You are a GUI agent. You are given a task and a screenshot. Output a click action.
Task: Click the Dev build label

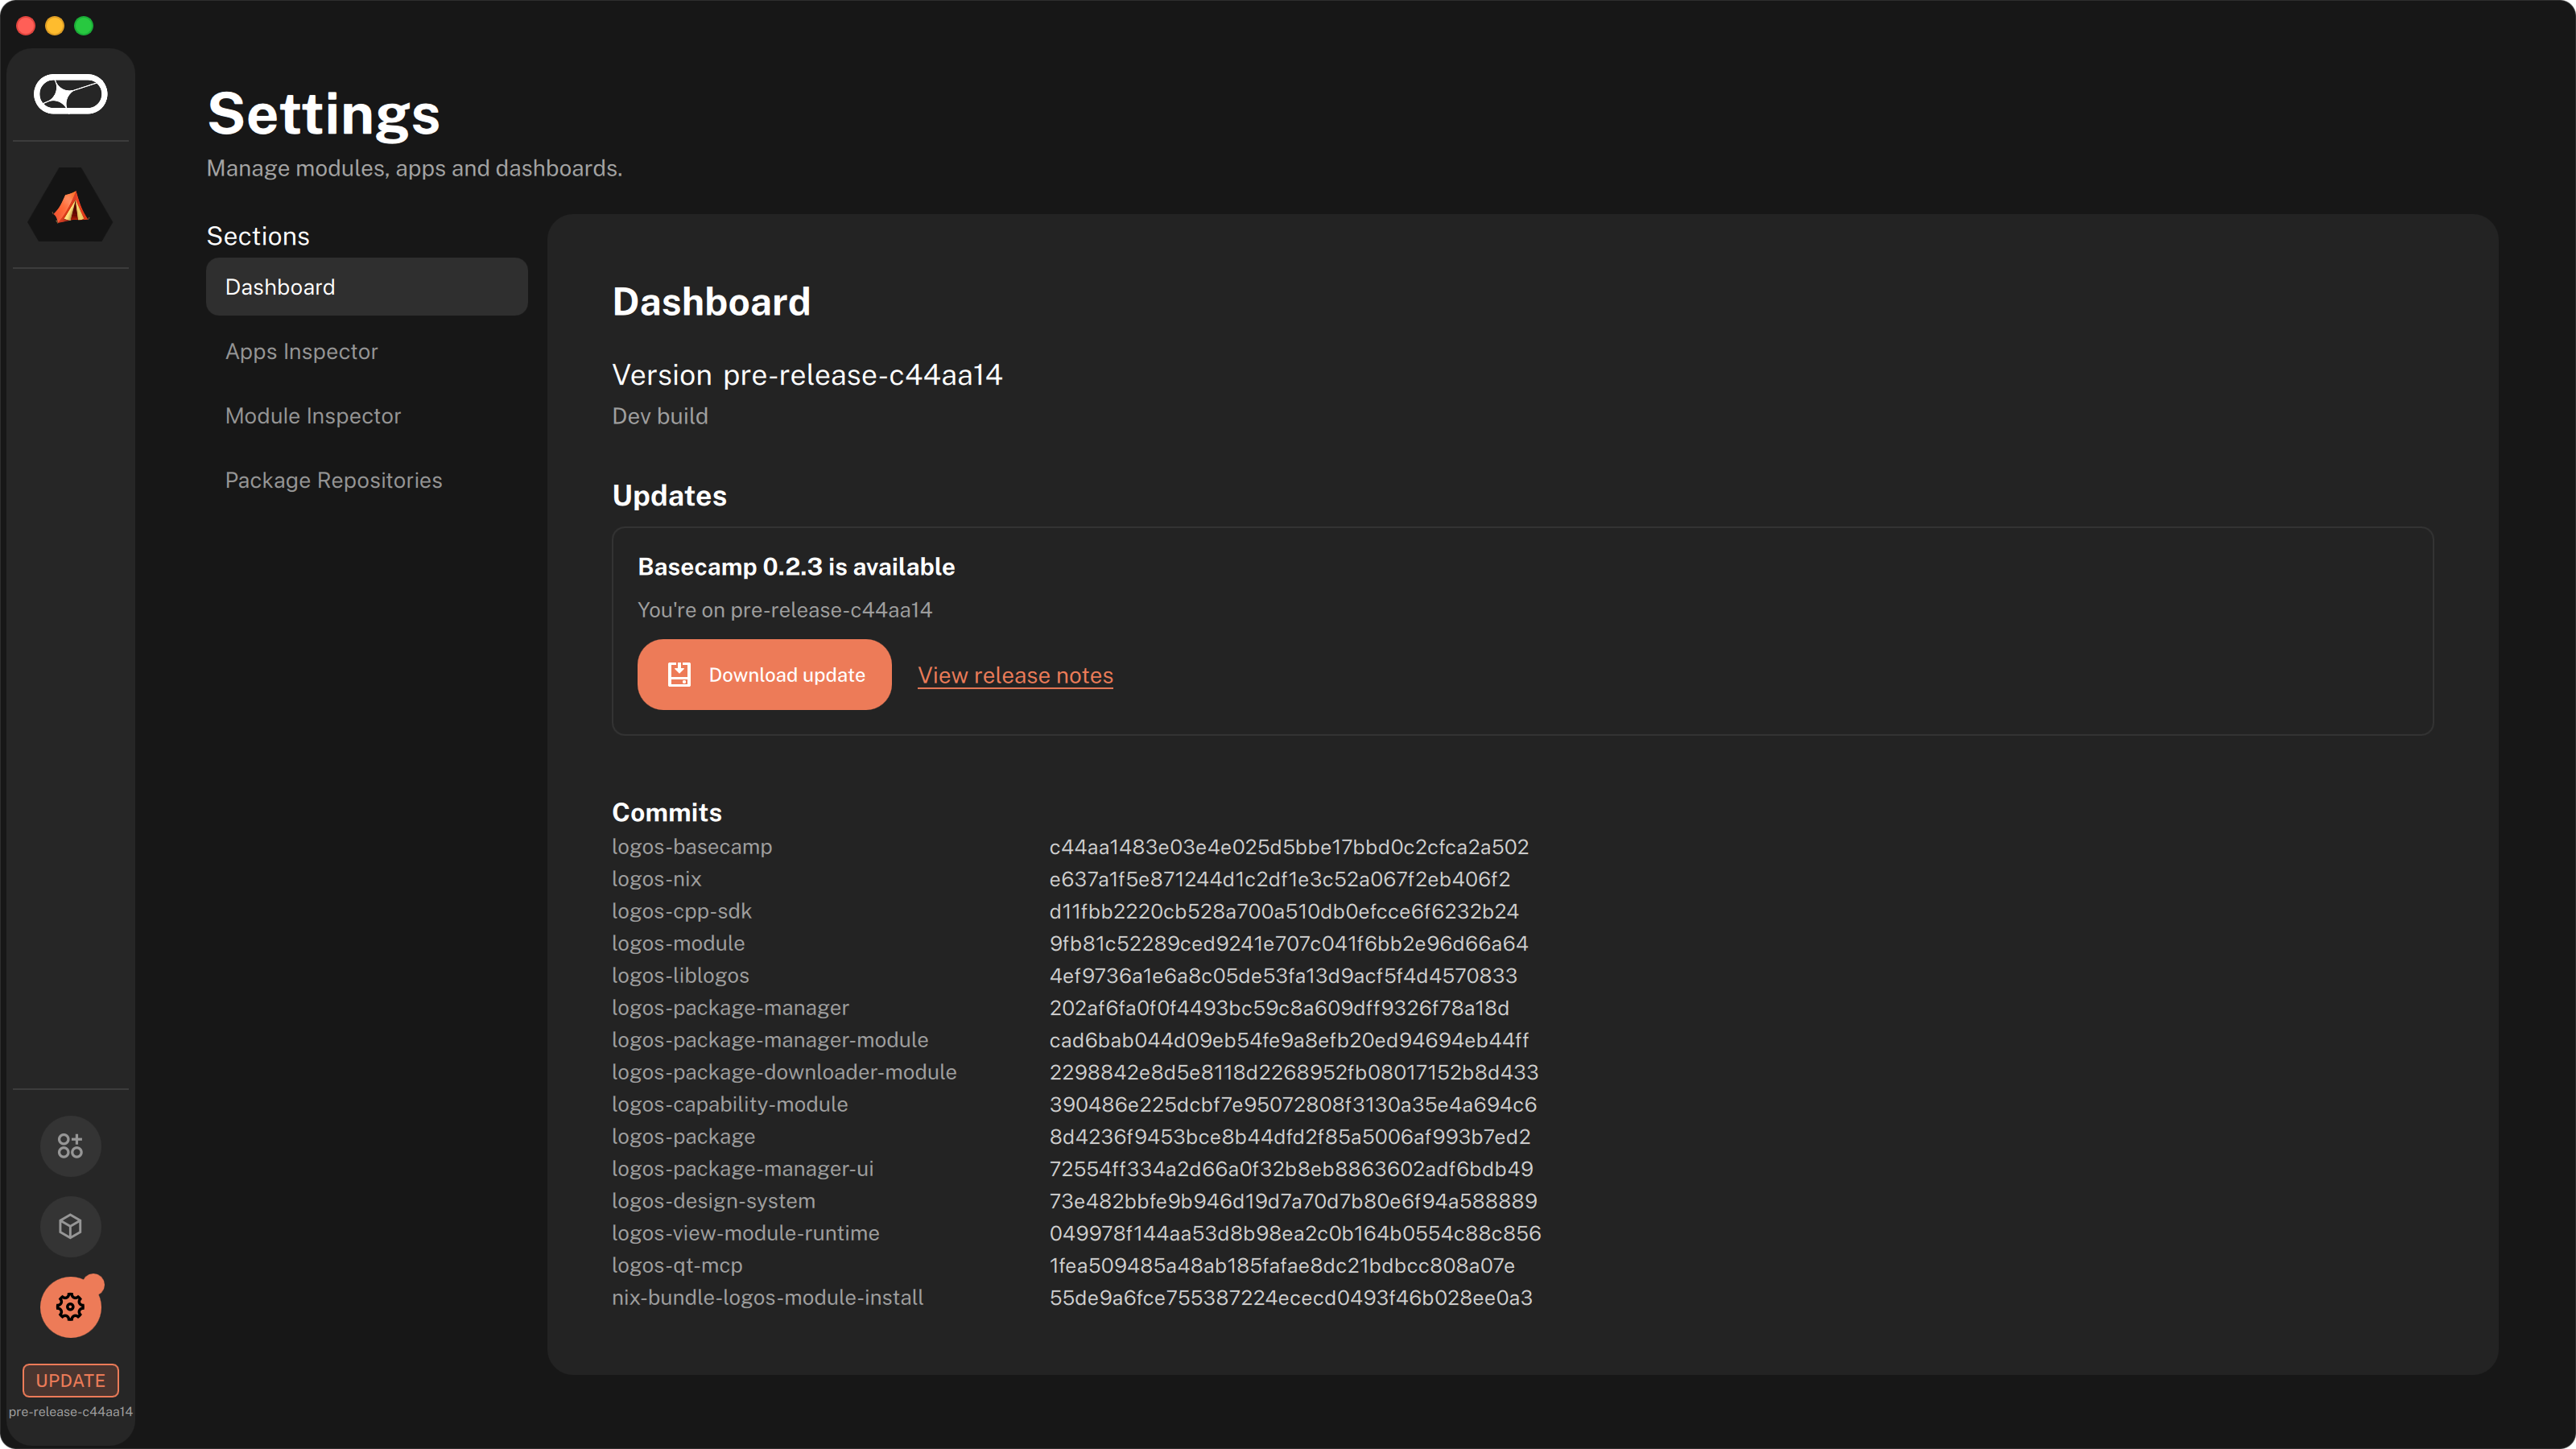coord(660,416)
